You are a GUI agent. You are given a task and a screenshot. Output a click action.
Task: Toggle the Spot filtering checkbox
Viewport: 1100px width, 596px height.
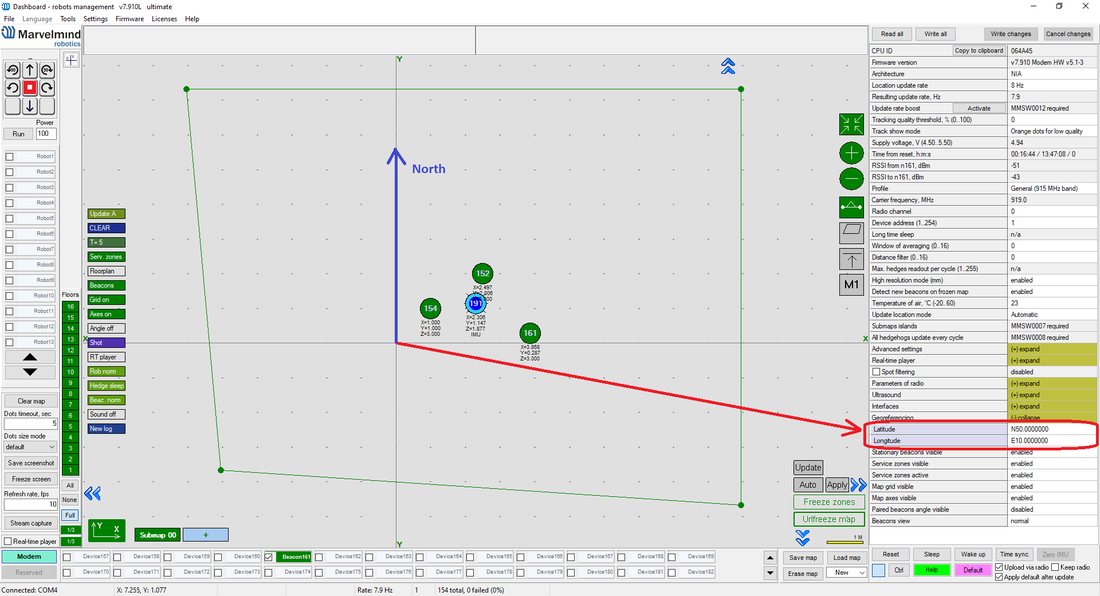coord(876,372)
